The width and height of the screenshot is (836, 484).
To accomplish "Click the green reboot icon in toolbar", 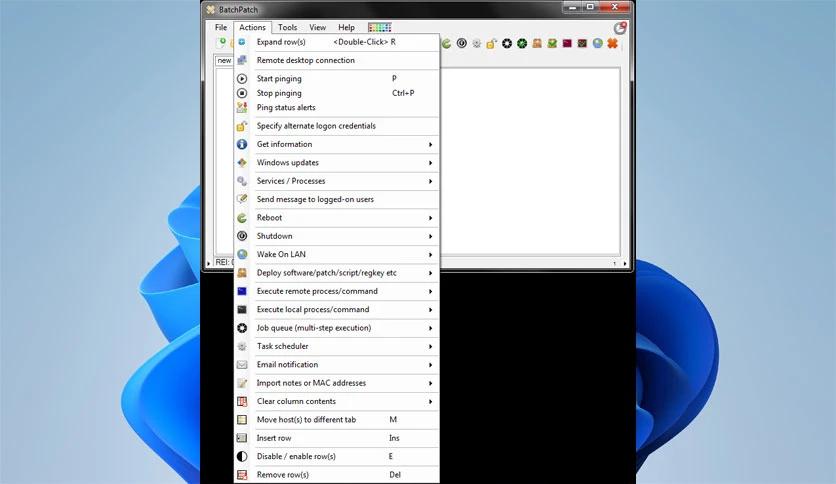I will [447, 44].
